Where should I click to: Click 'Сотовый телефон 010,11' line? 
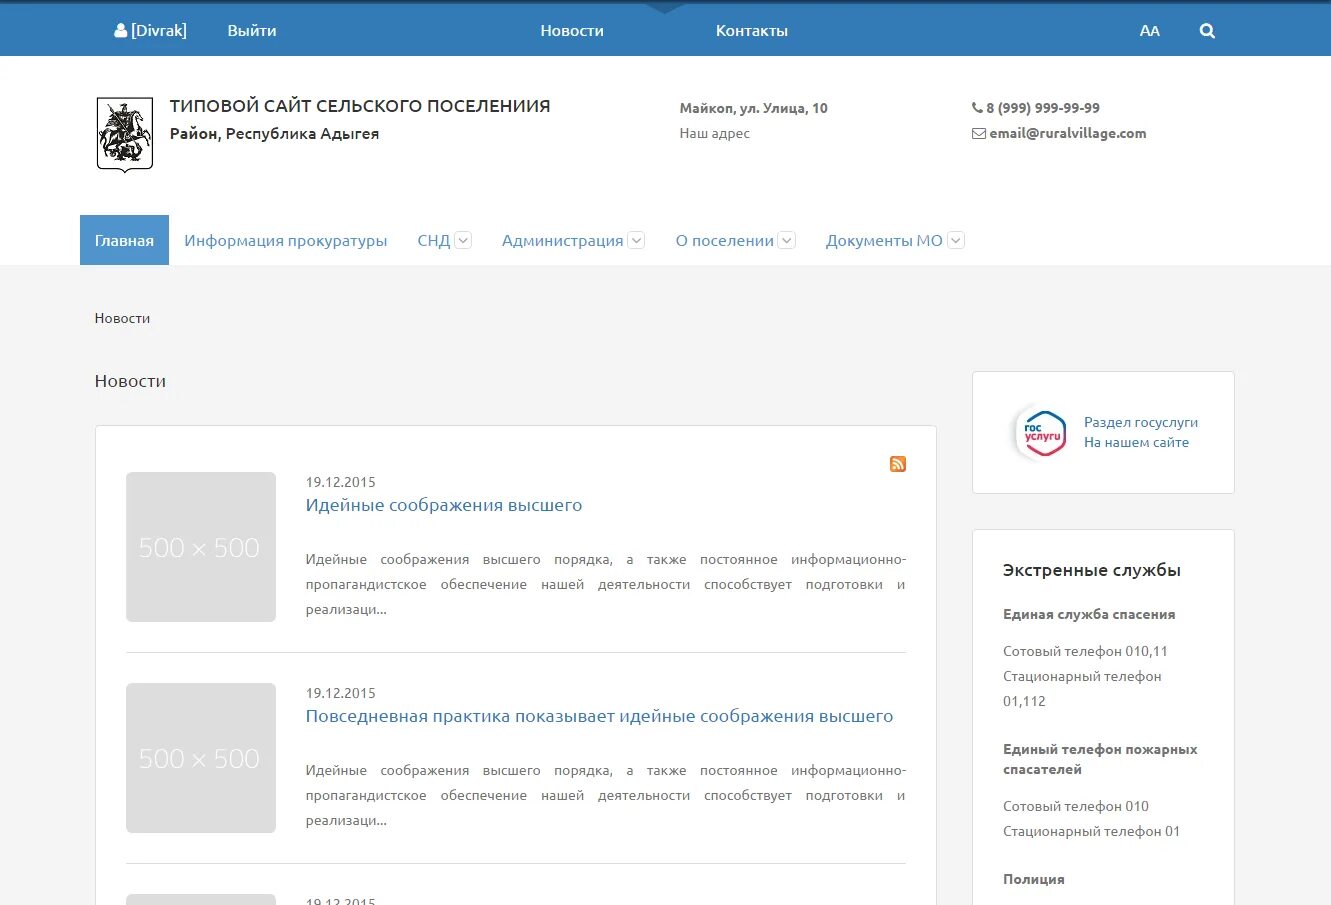(x=1085, y=651)
